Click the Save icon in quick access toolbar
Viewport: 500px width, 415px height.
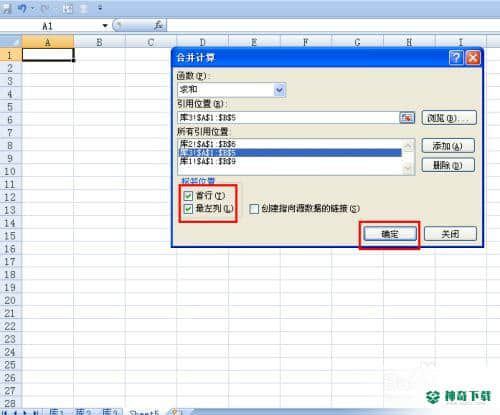[x=6, y=8]
